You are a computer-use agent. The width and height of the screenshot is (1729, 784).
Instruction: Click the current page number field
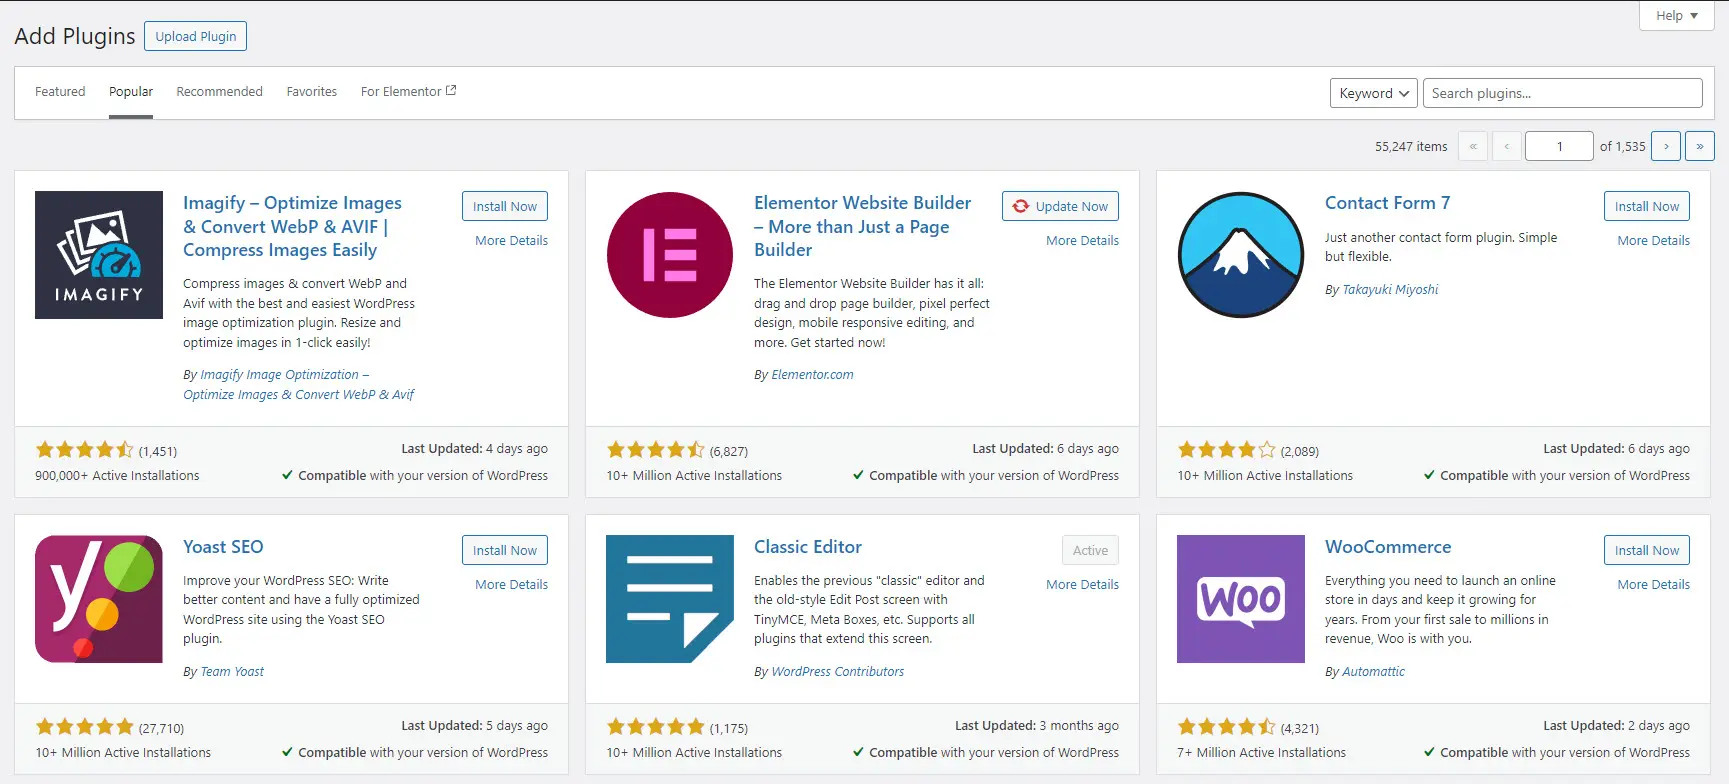pyautogui.click(x=1559, y=146)
